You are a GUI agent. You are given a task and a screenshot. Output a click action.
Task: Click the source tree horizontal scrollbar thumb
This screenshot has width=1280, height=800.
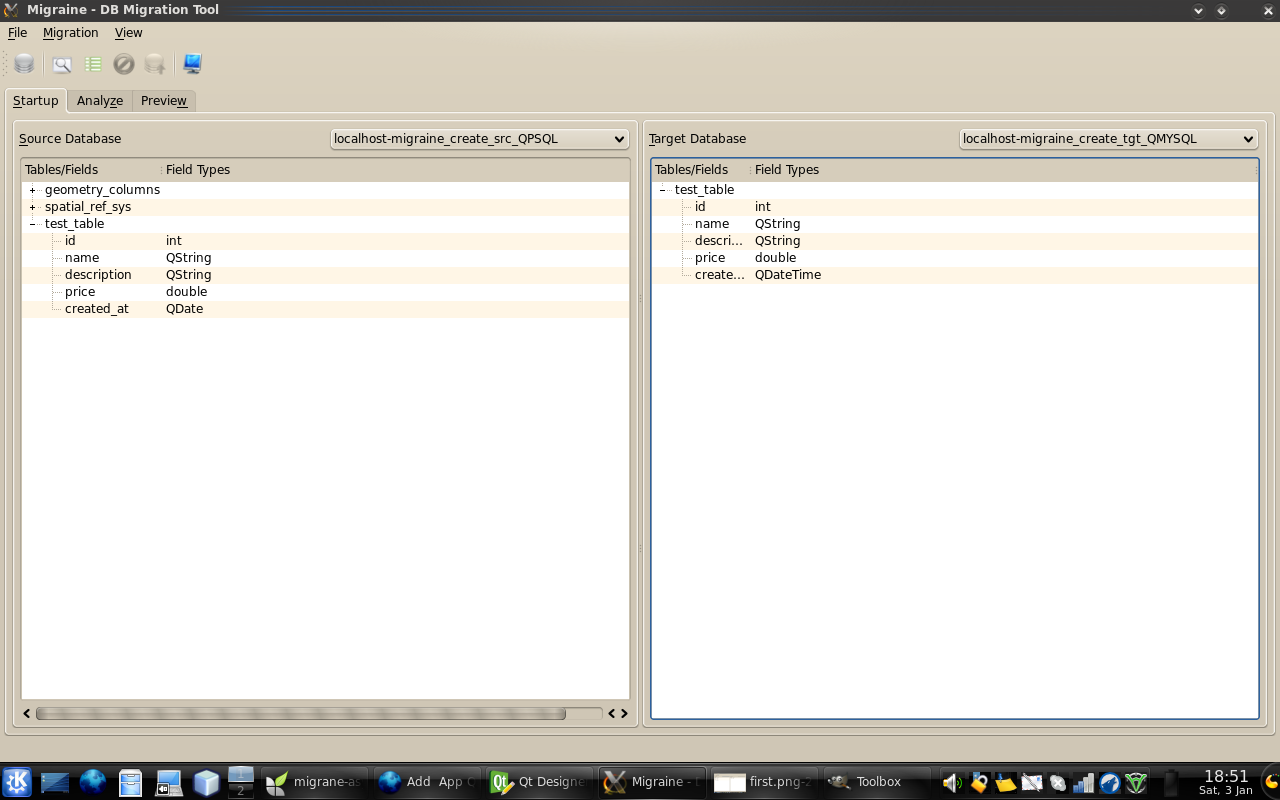[x=301, y=714]
